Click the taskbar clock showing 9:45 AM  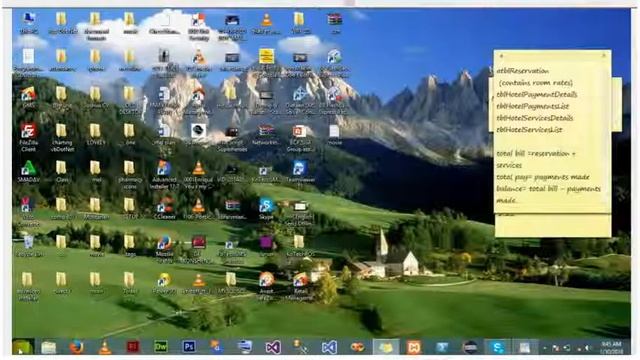611,348
